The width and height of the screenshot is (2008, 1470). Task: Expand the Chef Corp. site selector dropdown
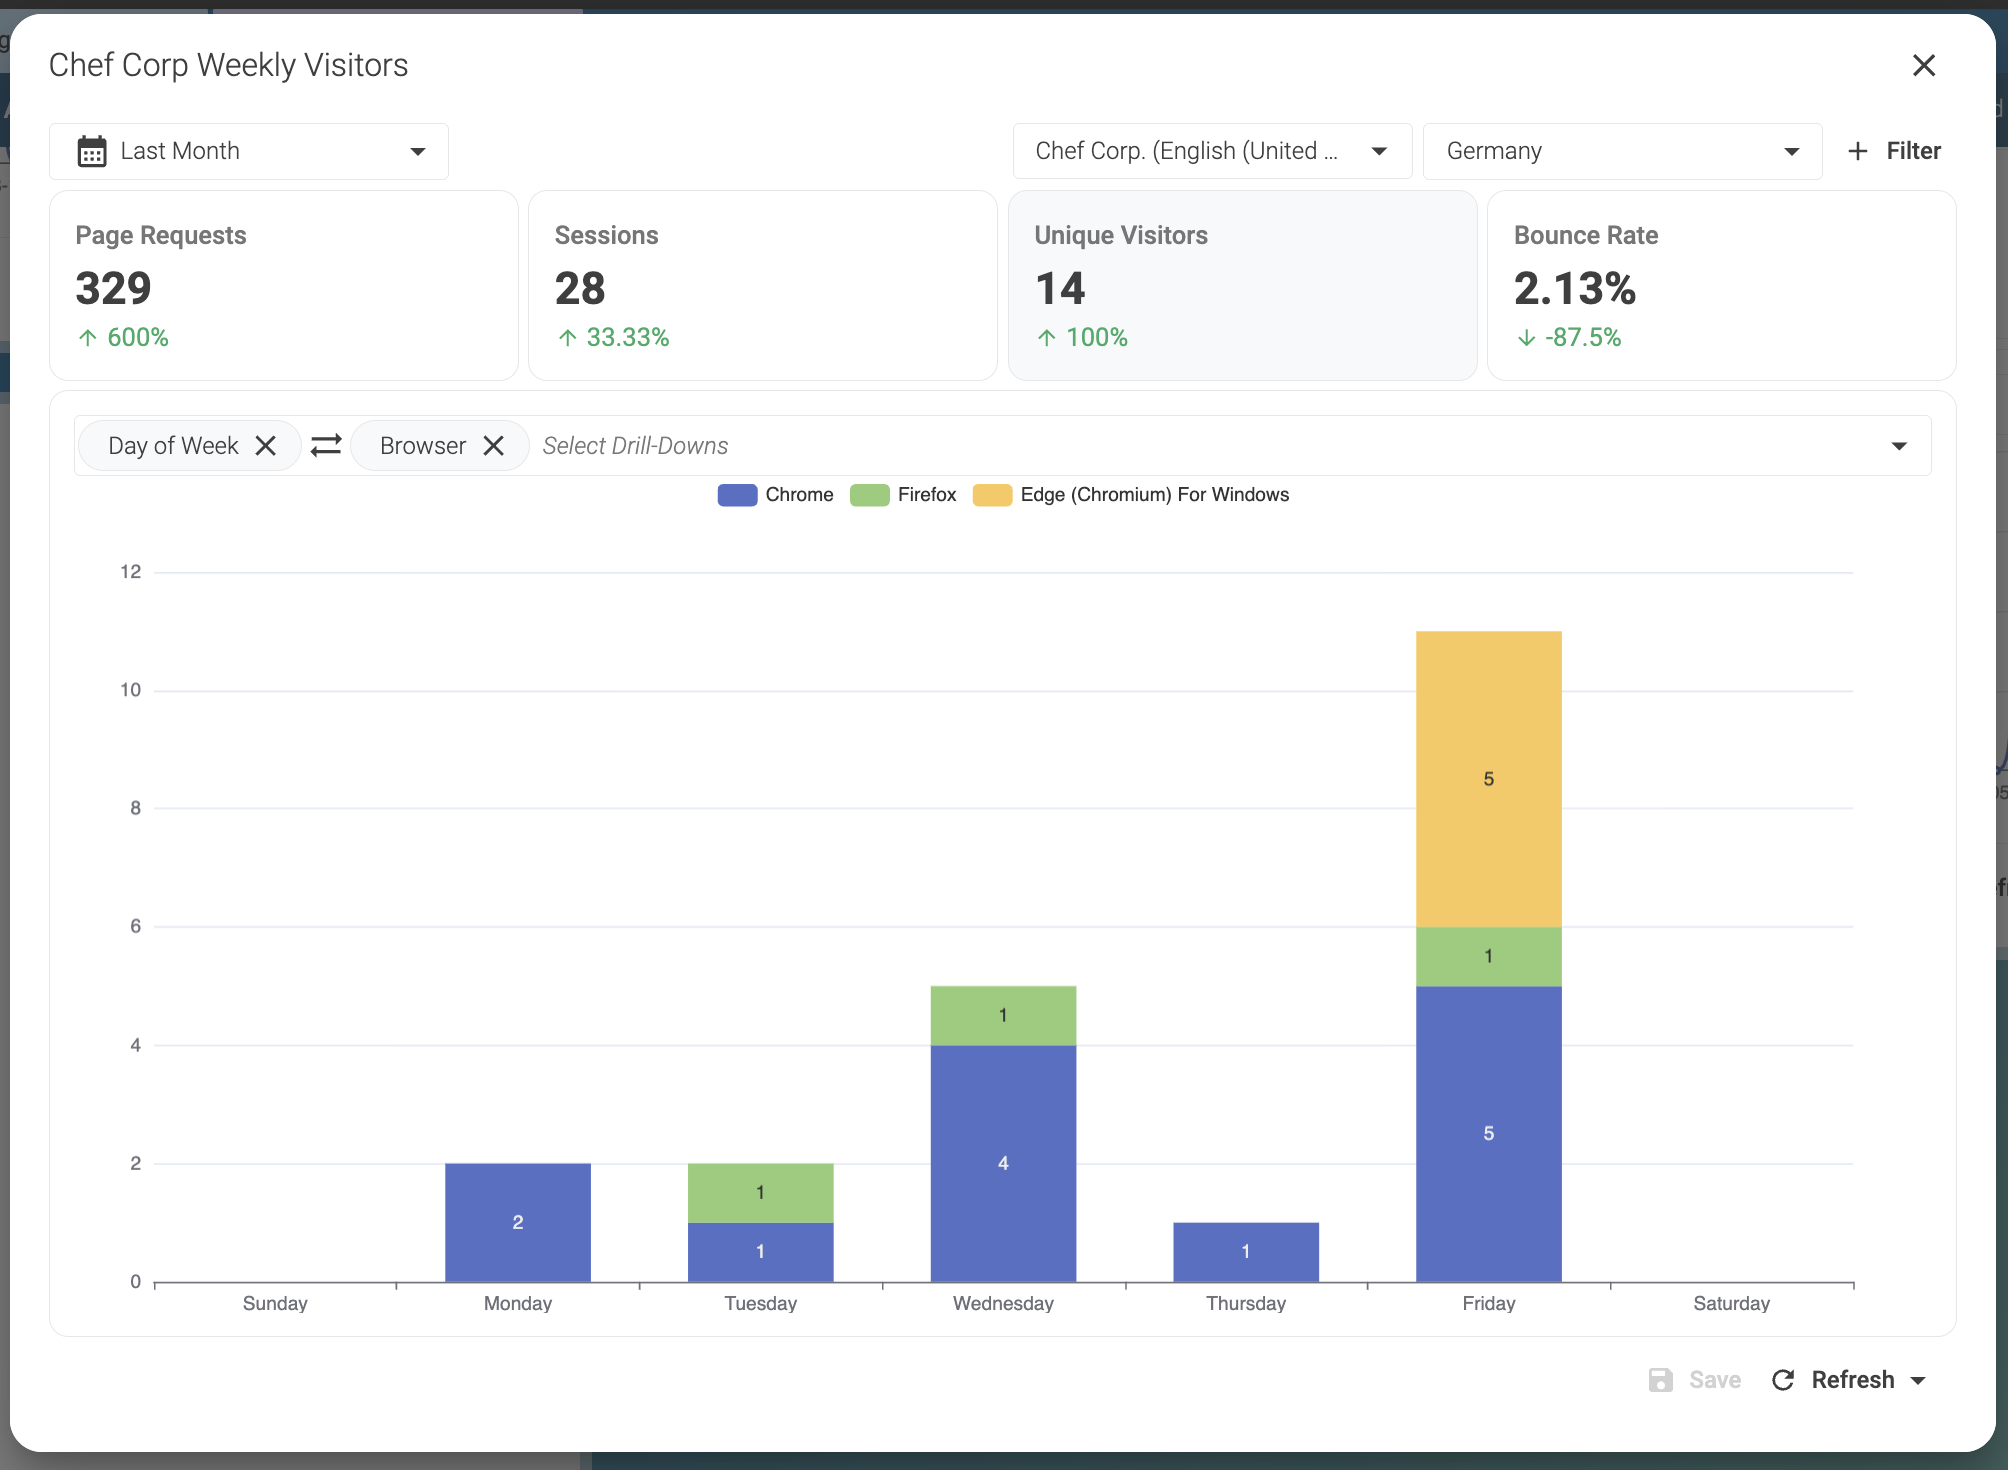pyautogui.click(x=1211, y=151)
